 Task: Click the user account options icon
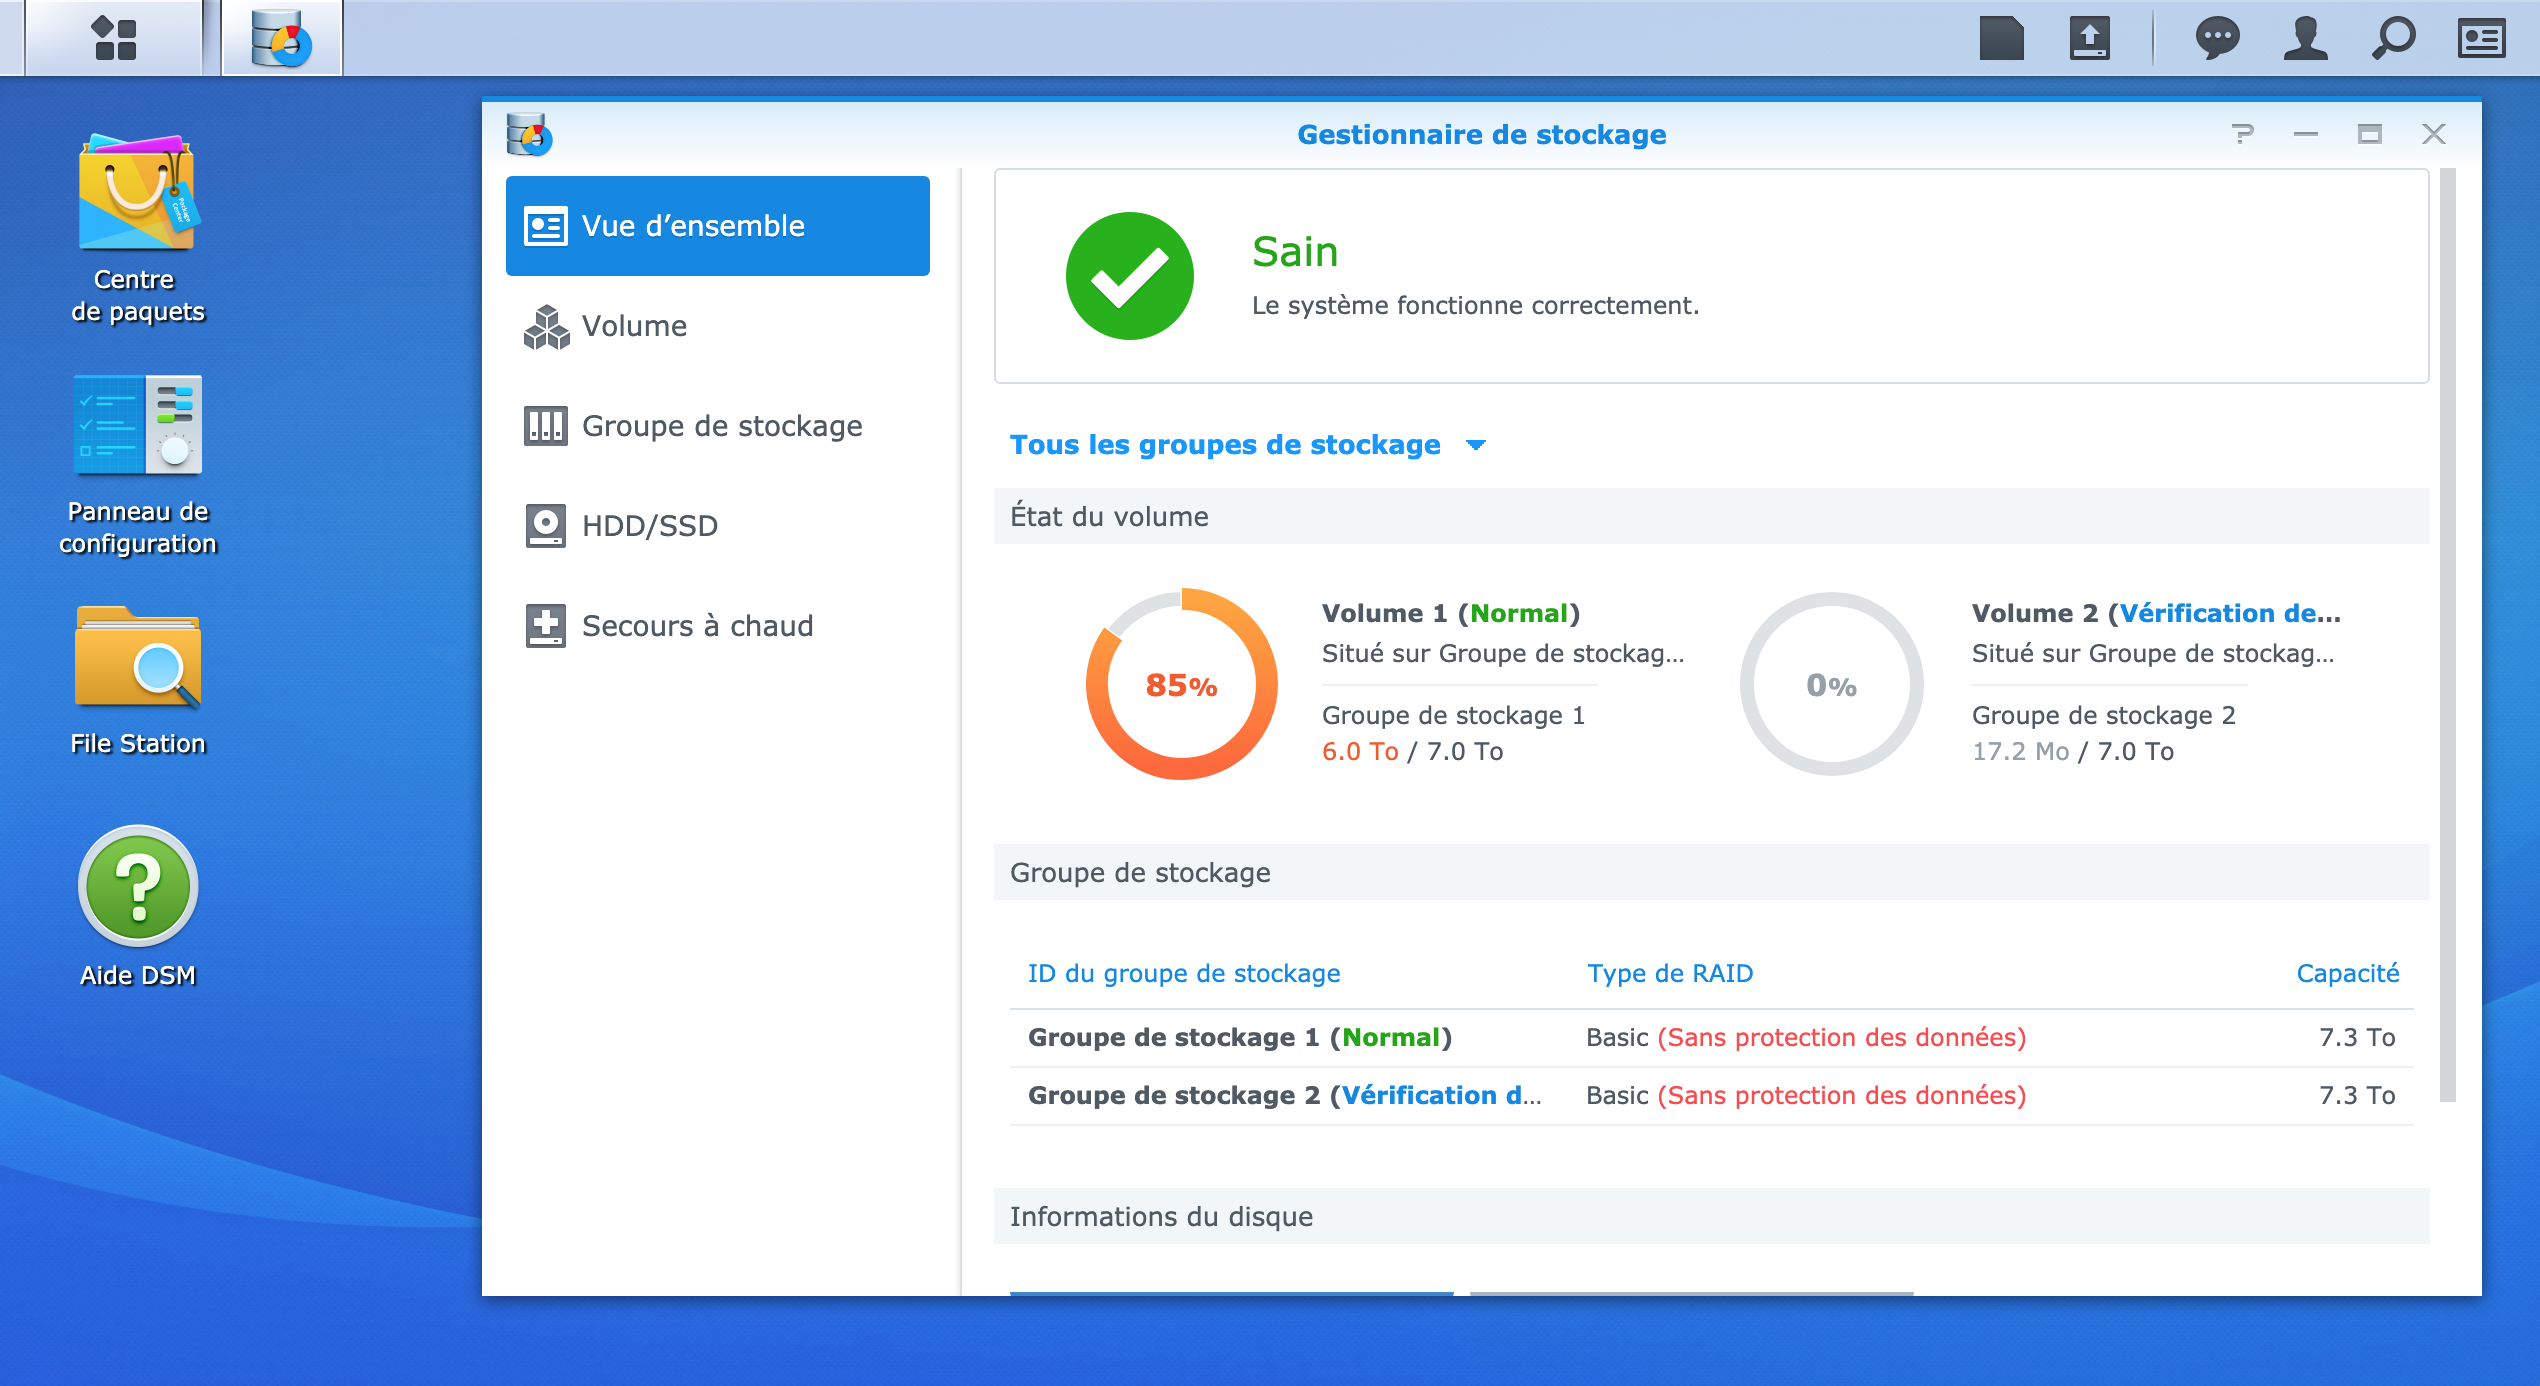pyautogui.click(x=2304, y=38)
